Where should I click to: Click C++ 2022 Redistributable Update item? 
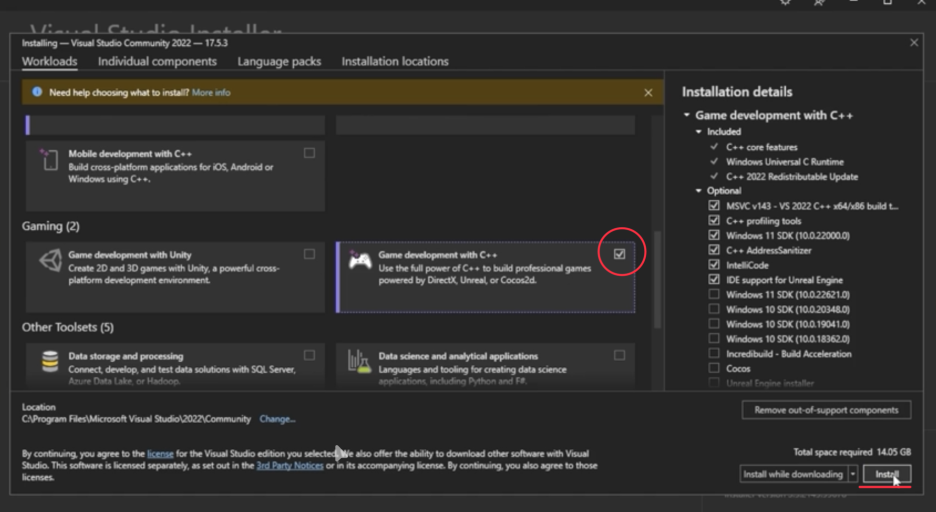[x=792, y=177]
